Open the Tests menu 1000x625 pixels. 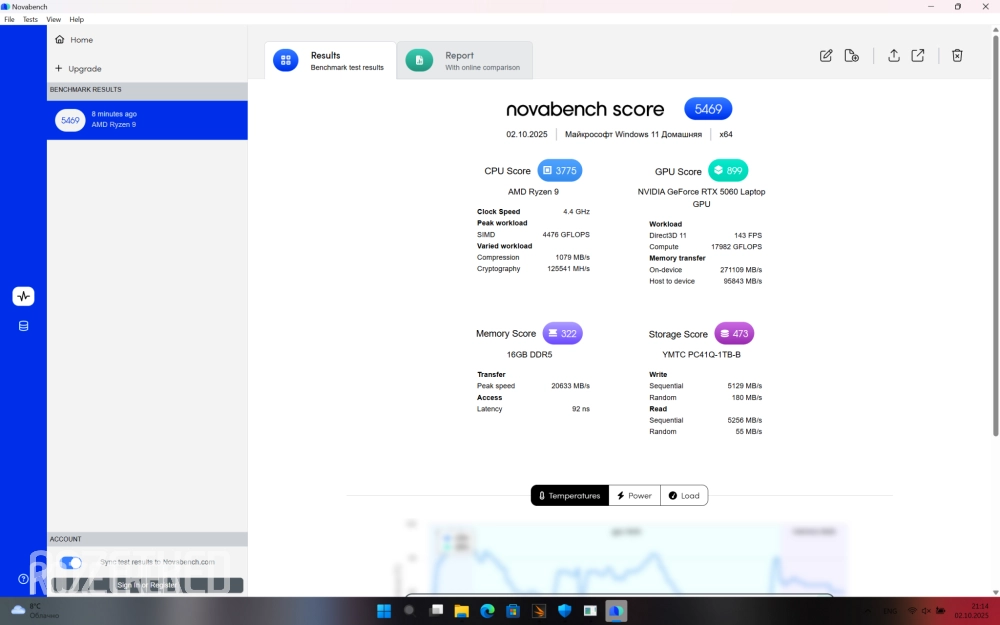(x=30, y=19)
